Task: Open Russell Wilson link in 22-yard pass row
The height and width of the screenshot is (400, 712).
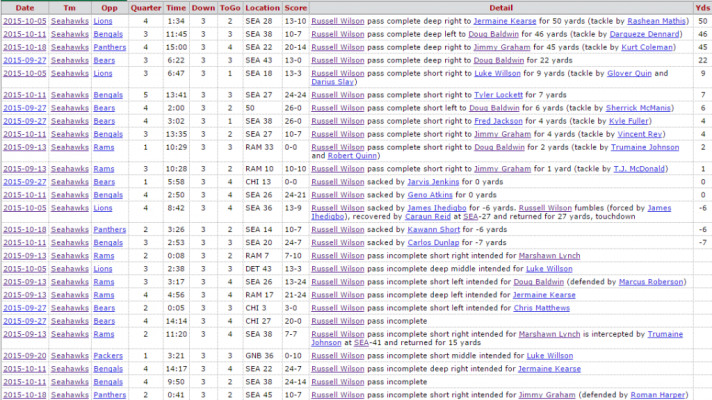Action: click(337, 60)
